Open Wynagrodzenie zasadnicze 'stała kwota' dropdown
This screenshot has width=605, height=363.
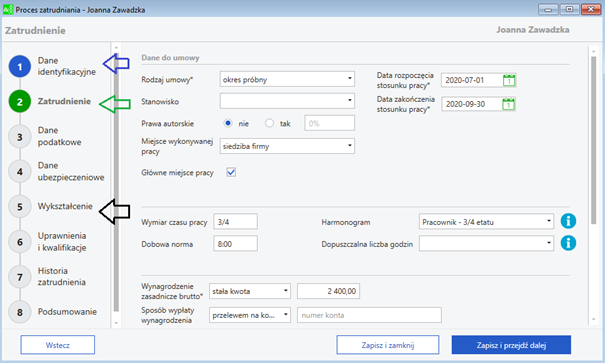[250, 291]
